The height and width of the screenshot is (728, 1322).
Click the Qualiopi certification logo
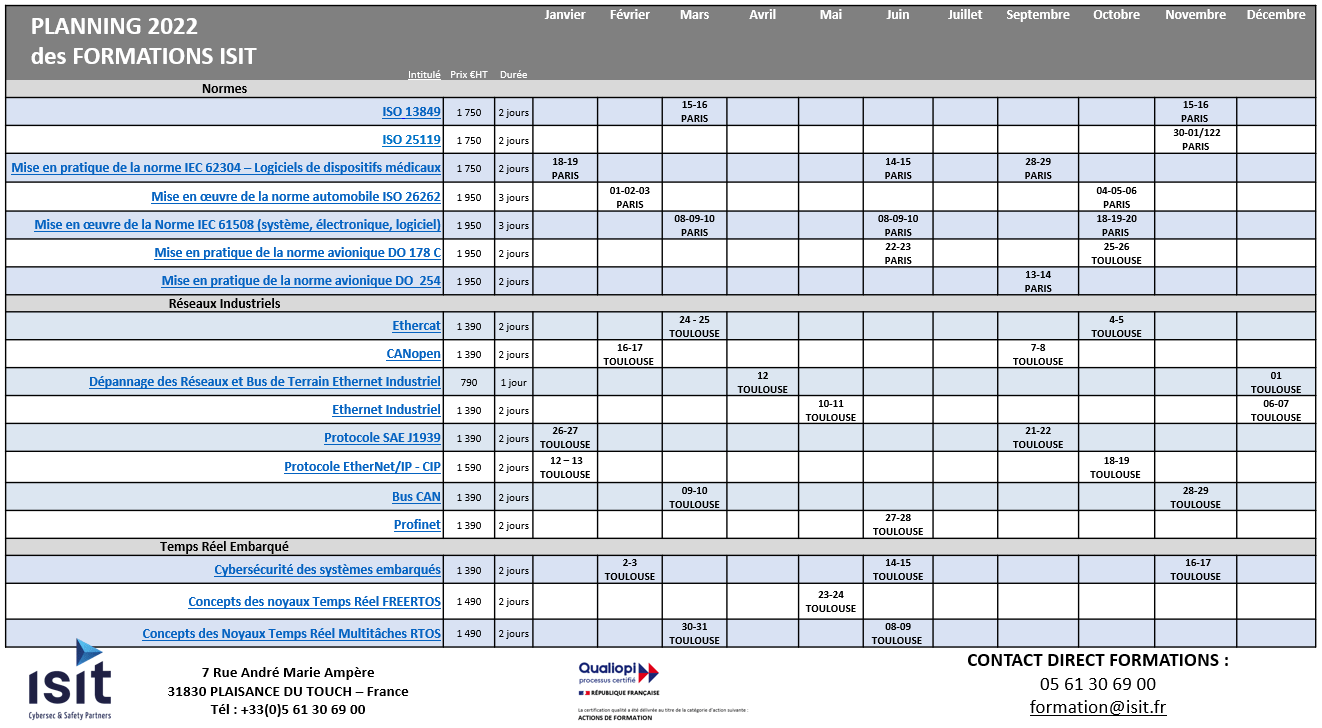click(618, 678)
